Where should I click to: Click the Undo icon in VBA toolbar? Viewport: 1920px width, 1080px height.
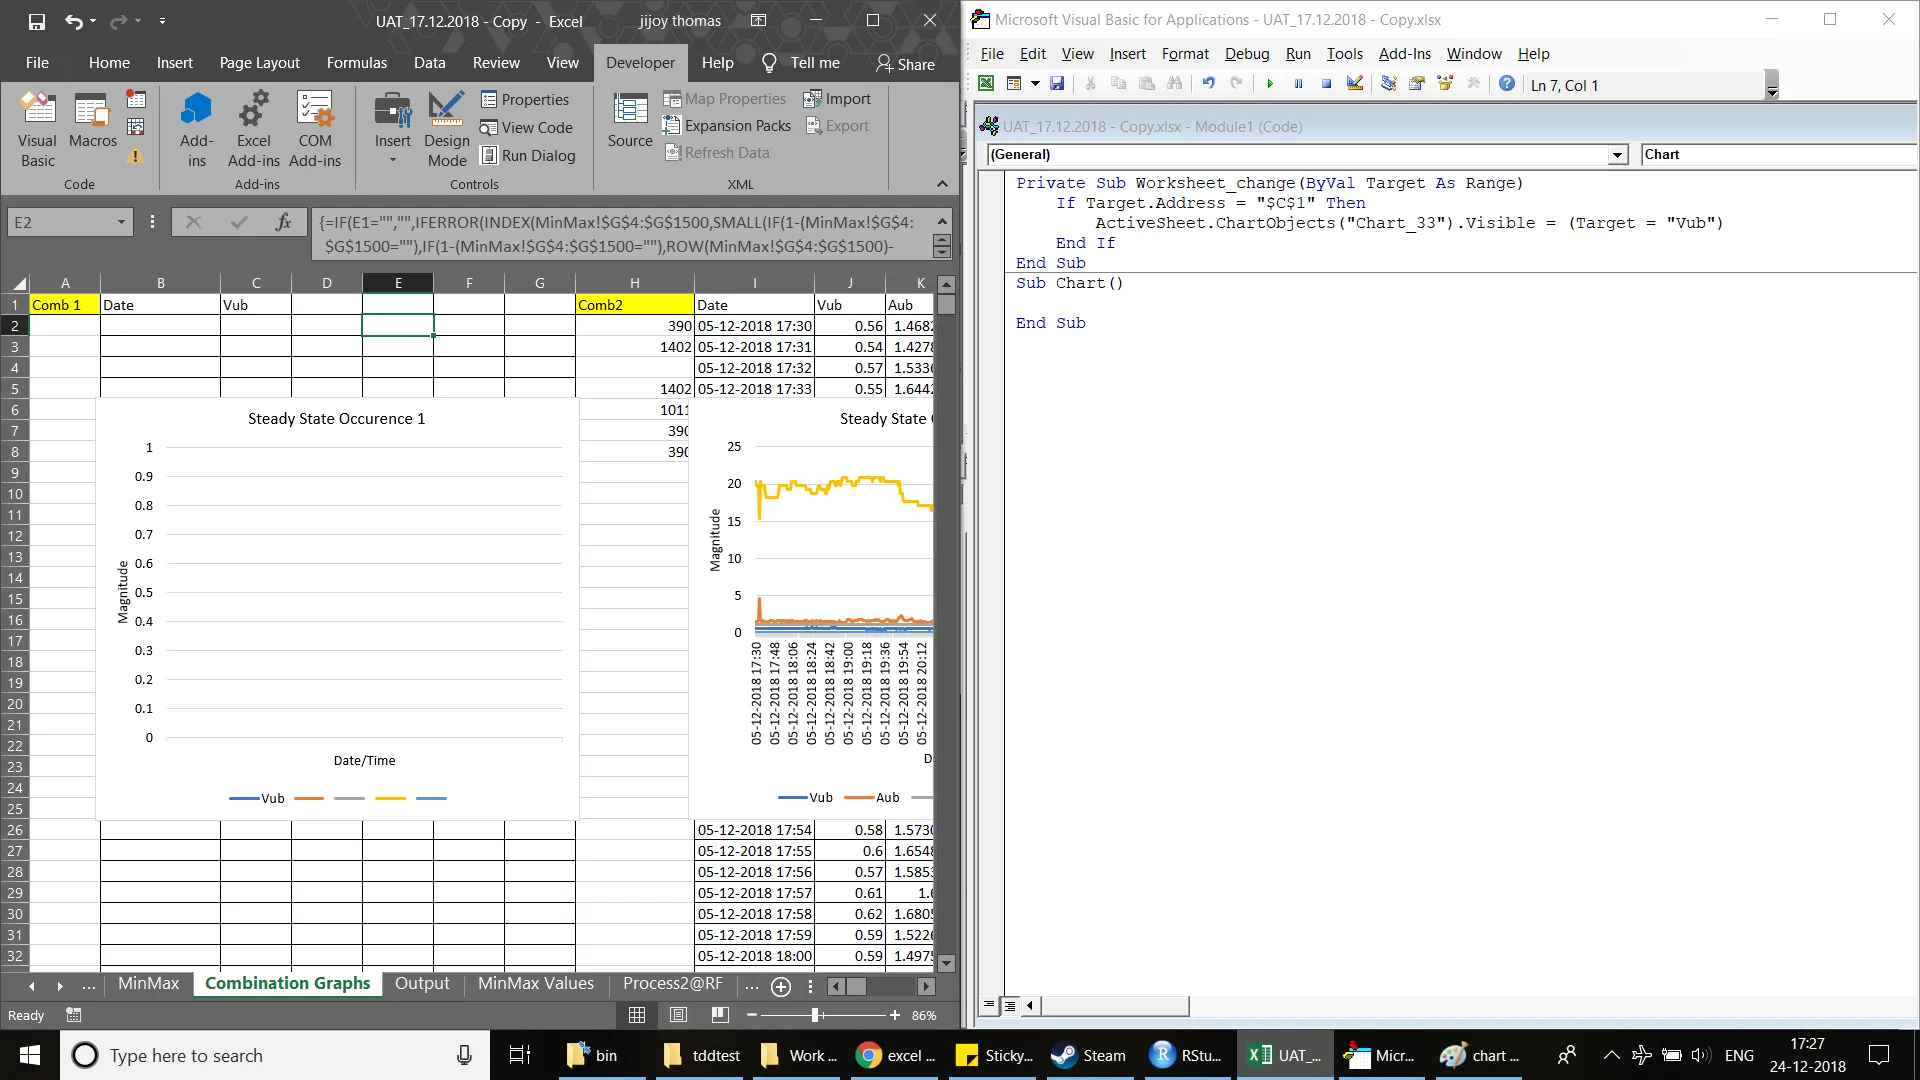click(1208, 84)
